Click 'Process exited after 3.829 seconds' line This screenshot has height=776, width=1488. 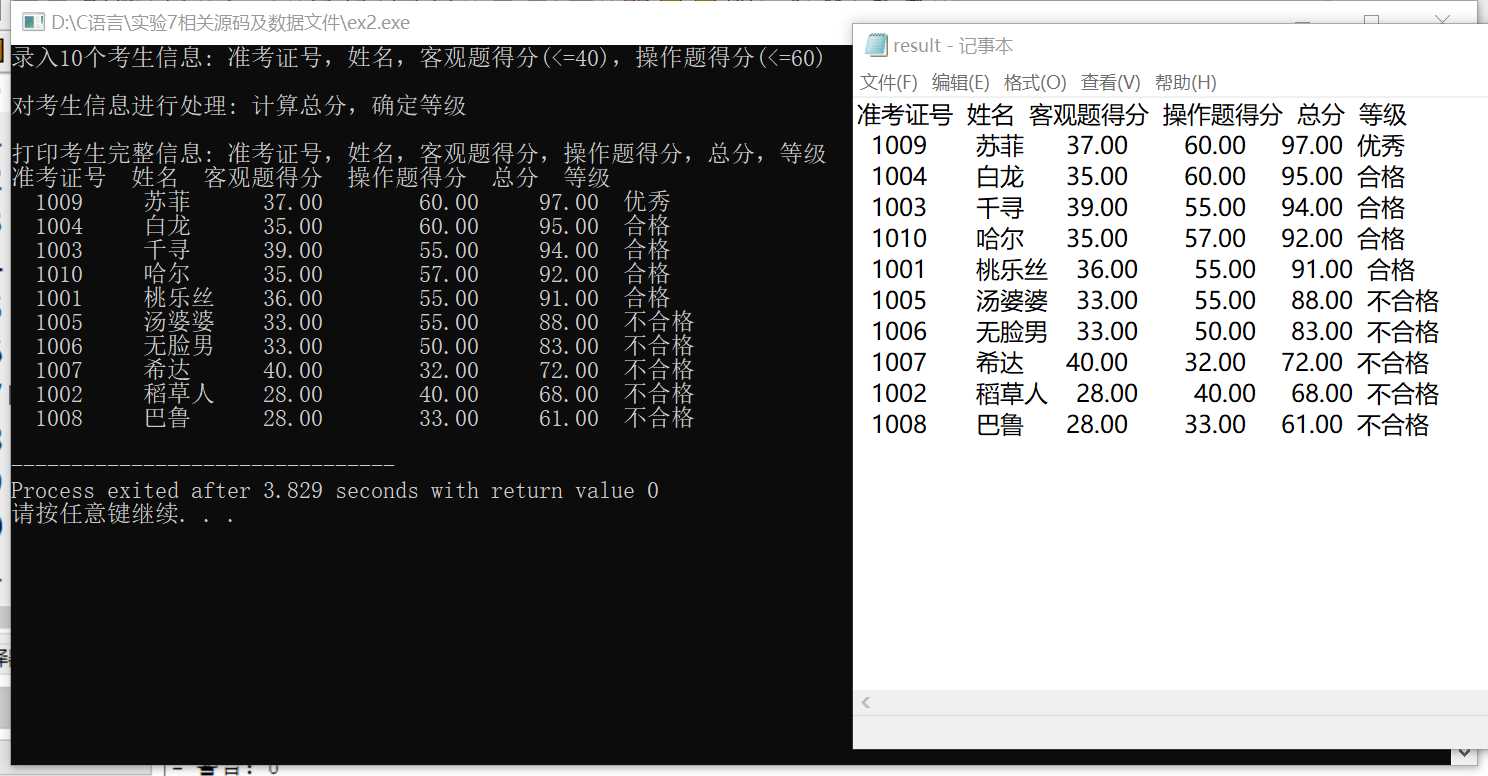tap(335, 491)
